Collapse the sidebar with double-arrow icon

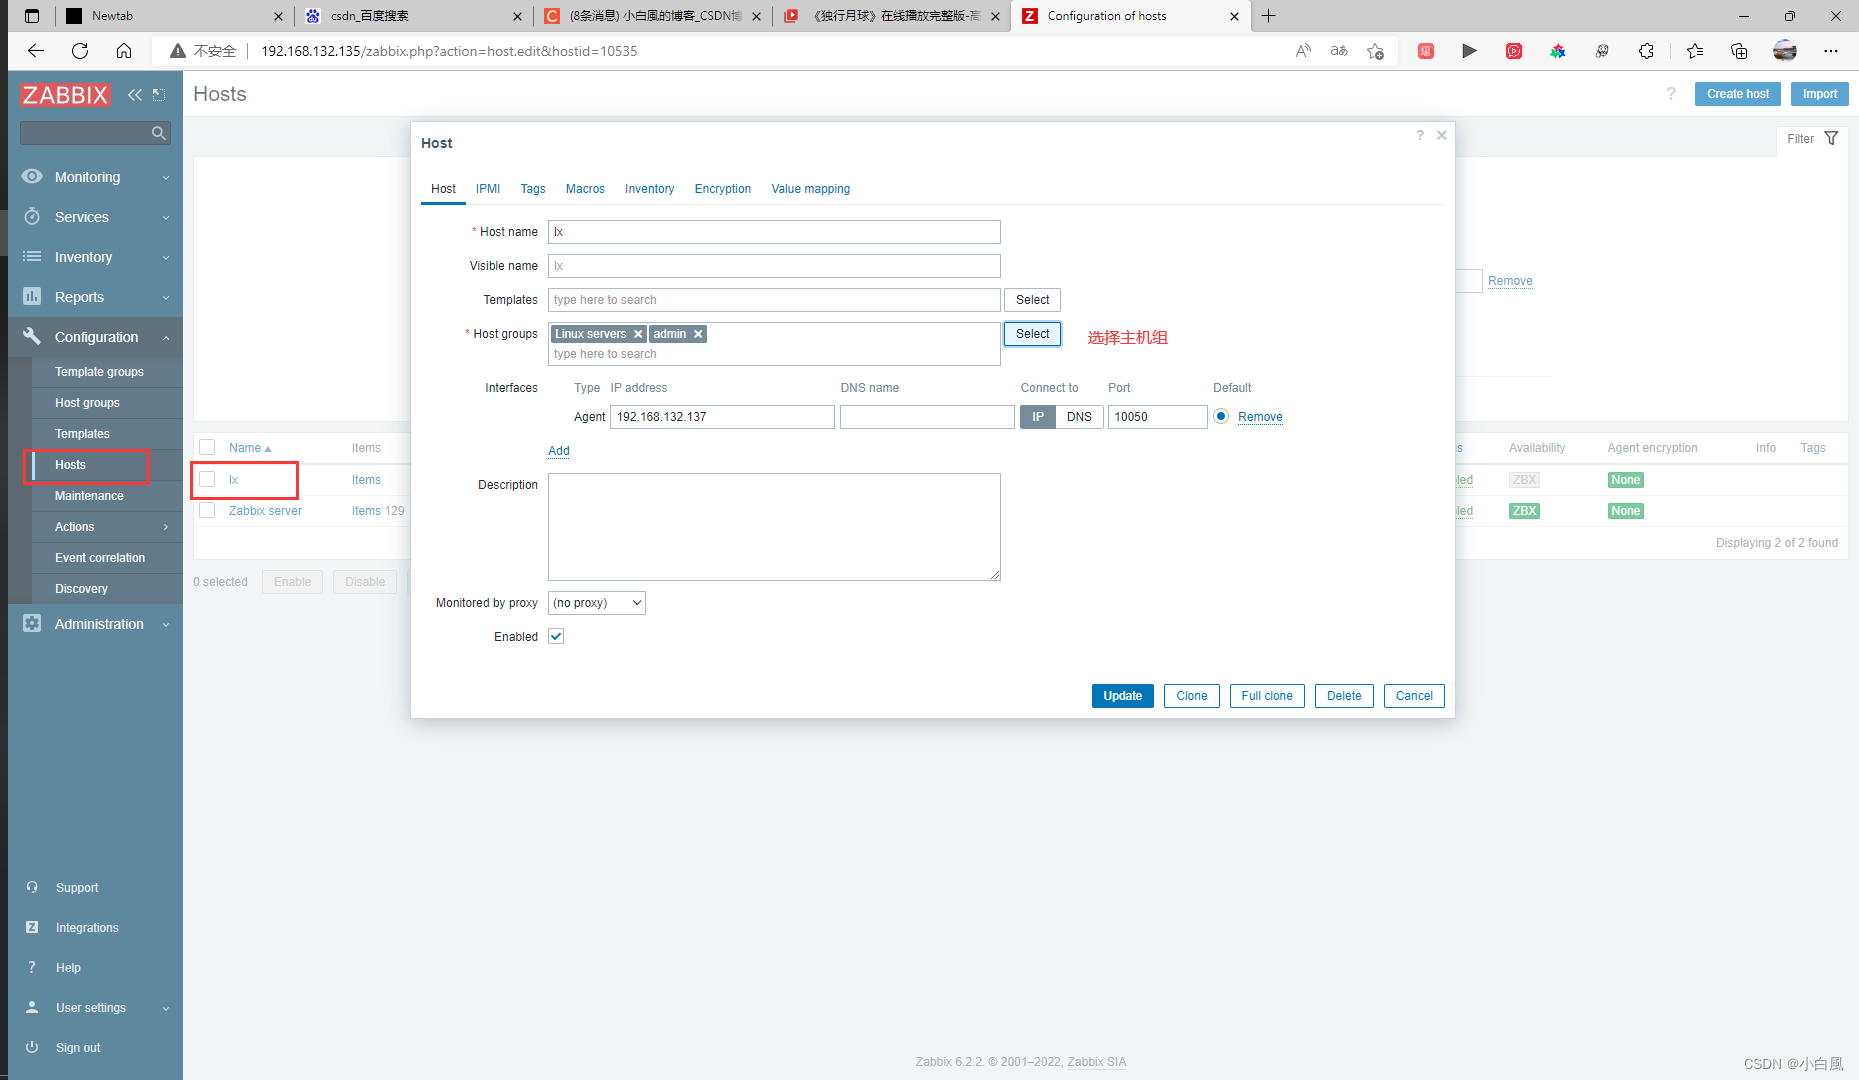(135, 95)
